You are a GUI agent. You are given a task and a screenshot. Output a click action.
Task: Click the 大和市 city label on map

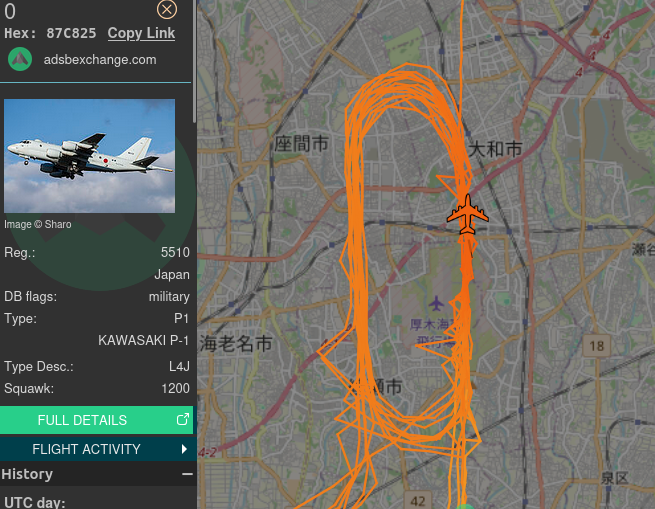pos(495,149)
